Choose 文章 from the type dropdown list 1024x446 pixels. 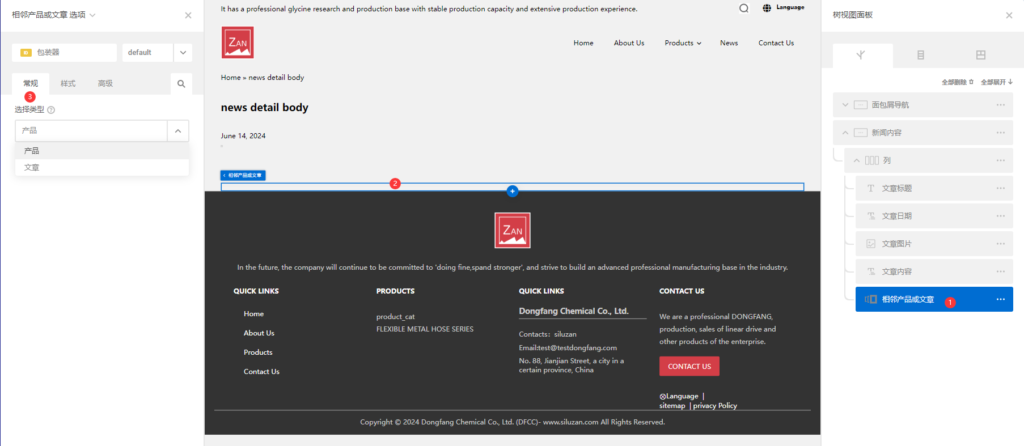[x=32, y=168]
